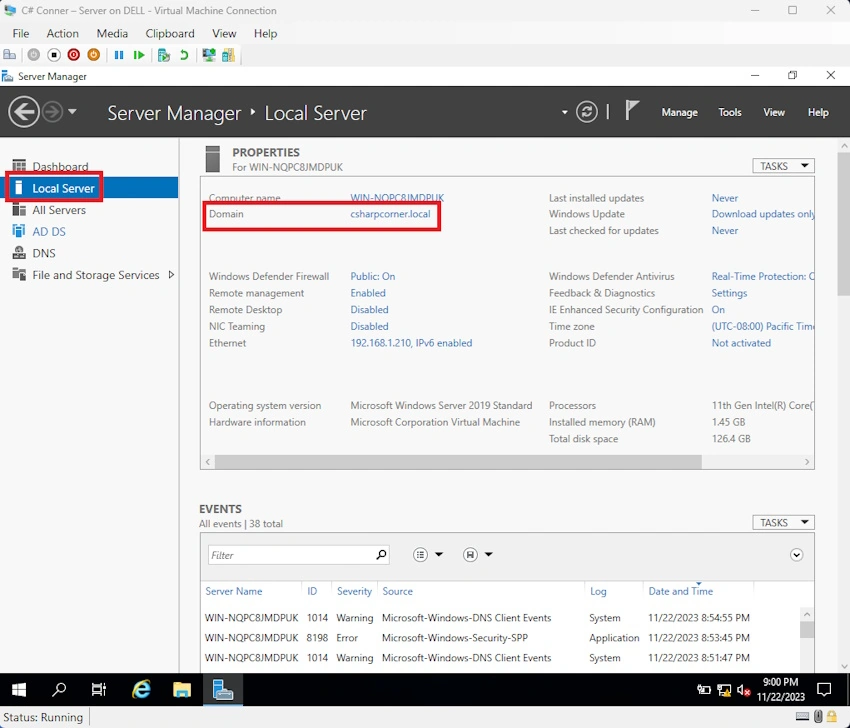Click the Checkpoint toolbar icon
The height and width of the screenshot is (728, 850).
pos(164,55)
